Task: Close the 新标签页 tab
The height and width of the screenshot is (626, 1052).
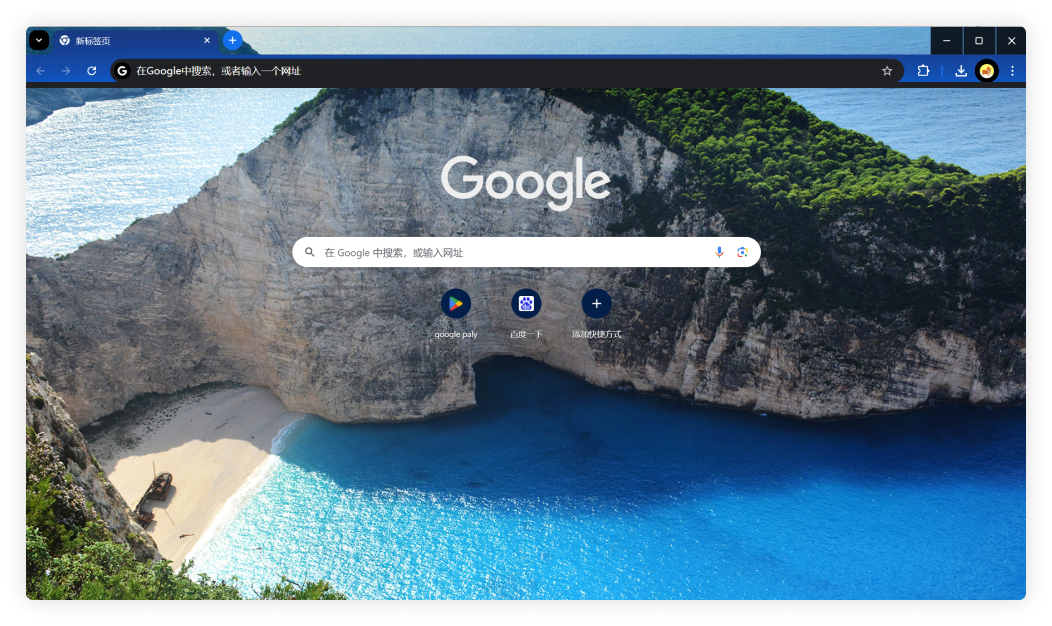Action: [207, 41]
